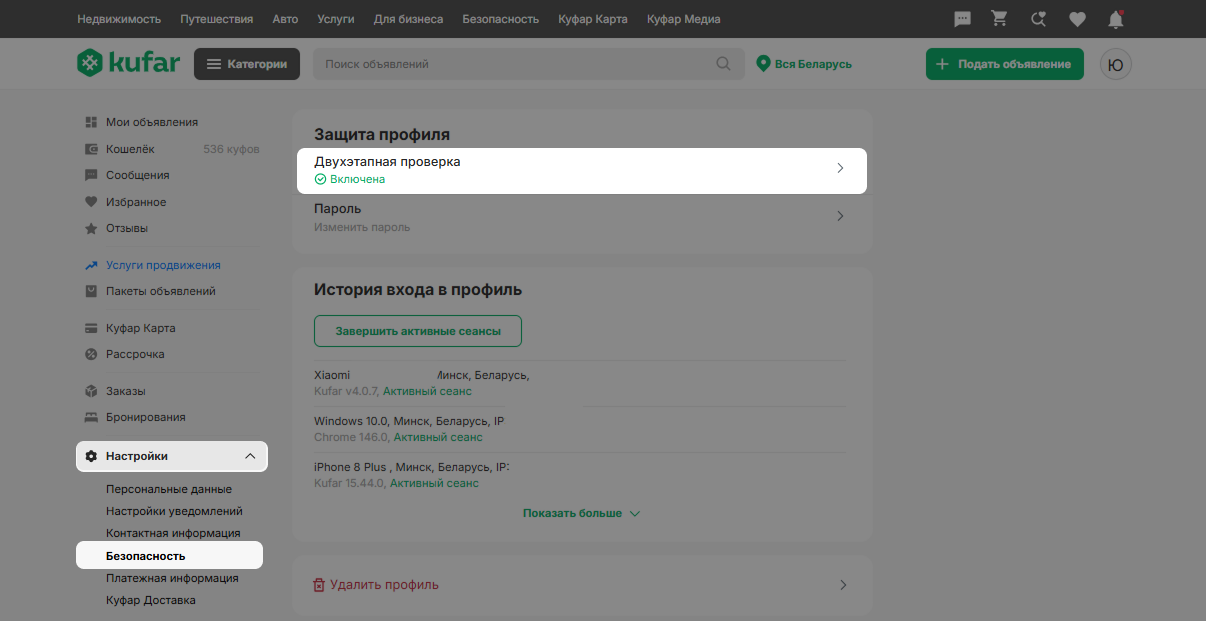Image resolution: width=1206 pixels, height=621 pixels.
Task: Click the Xiaomi session entry
Action: point(581,383)
